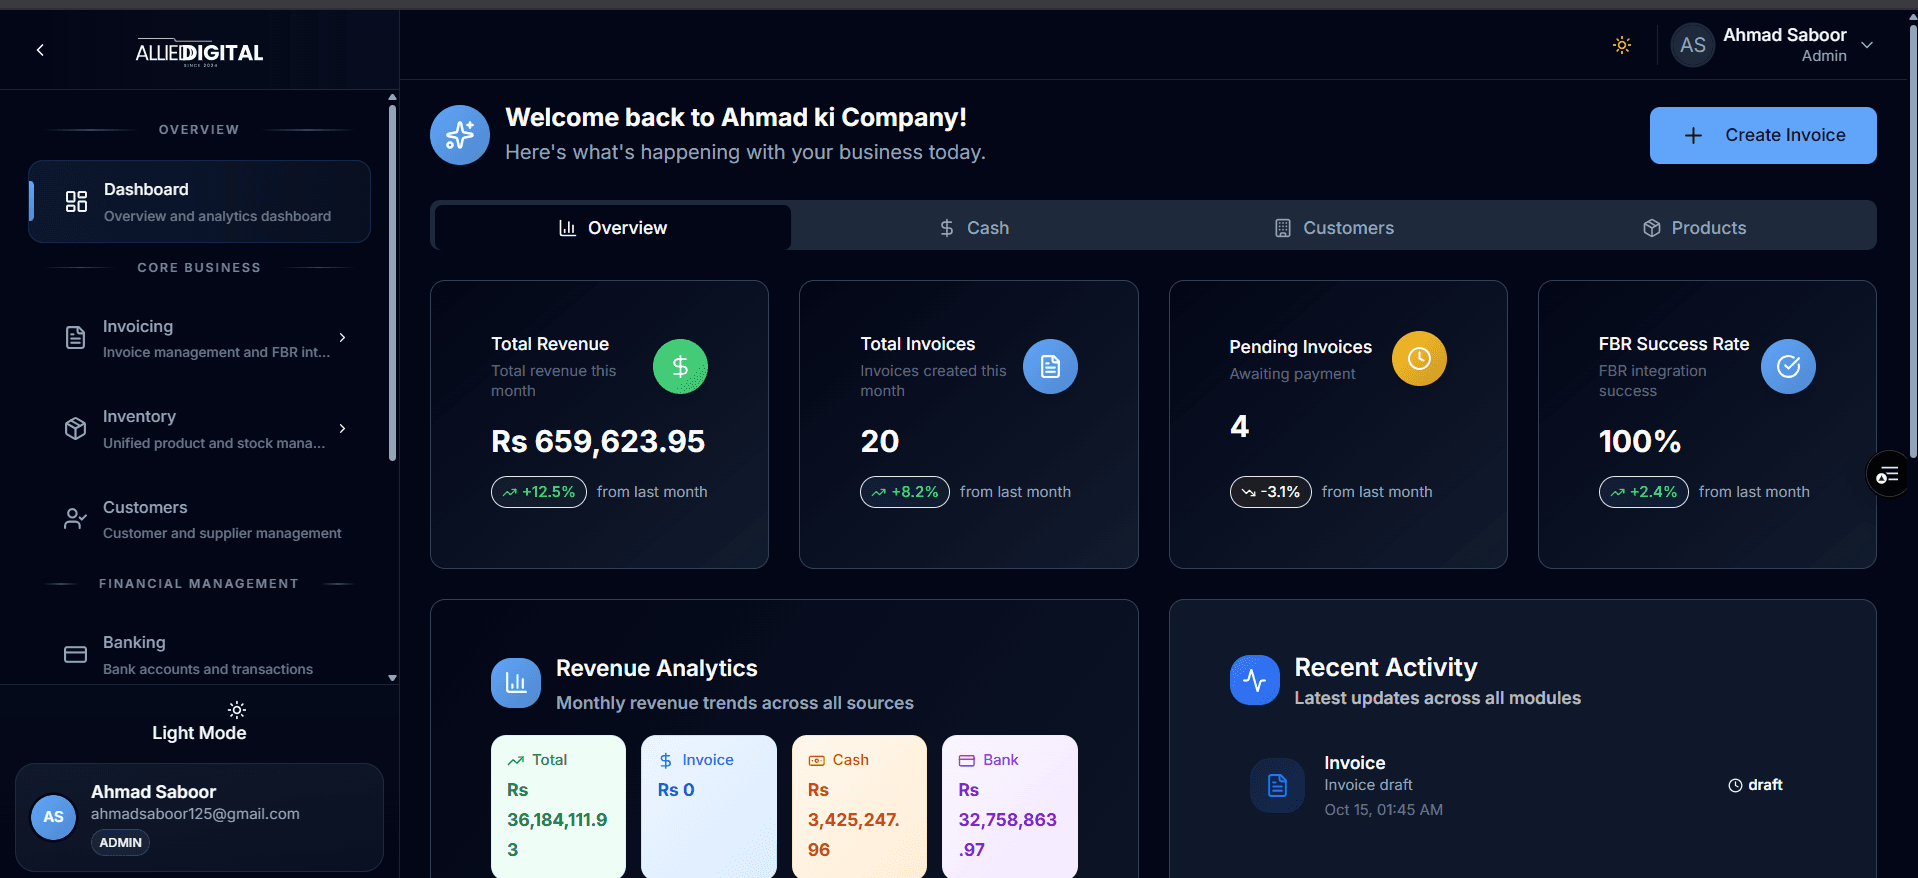Click the Recent Activity pulse icon

pyautogui.click(x=1255, y=680)
